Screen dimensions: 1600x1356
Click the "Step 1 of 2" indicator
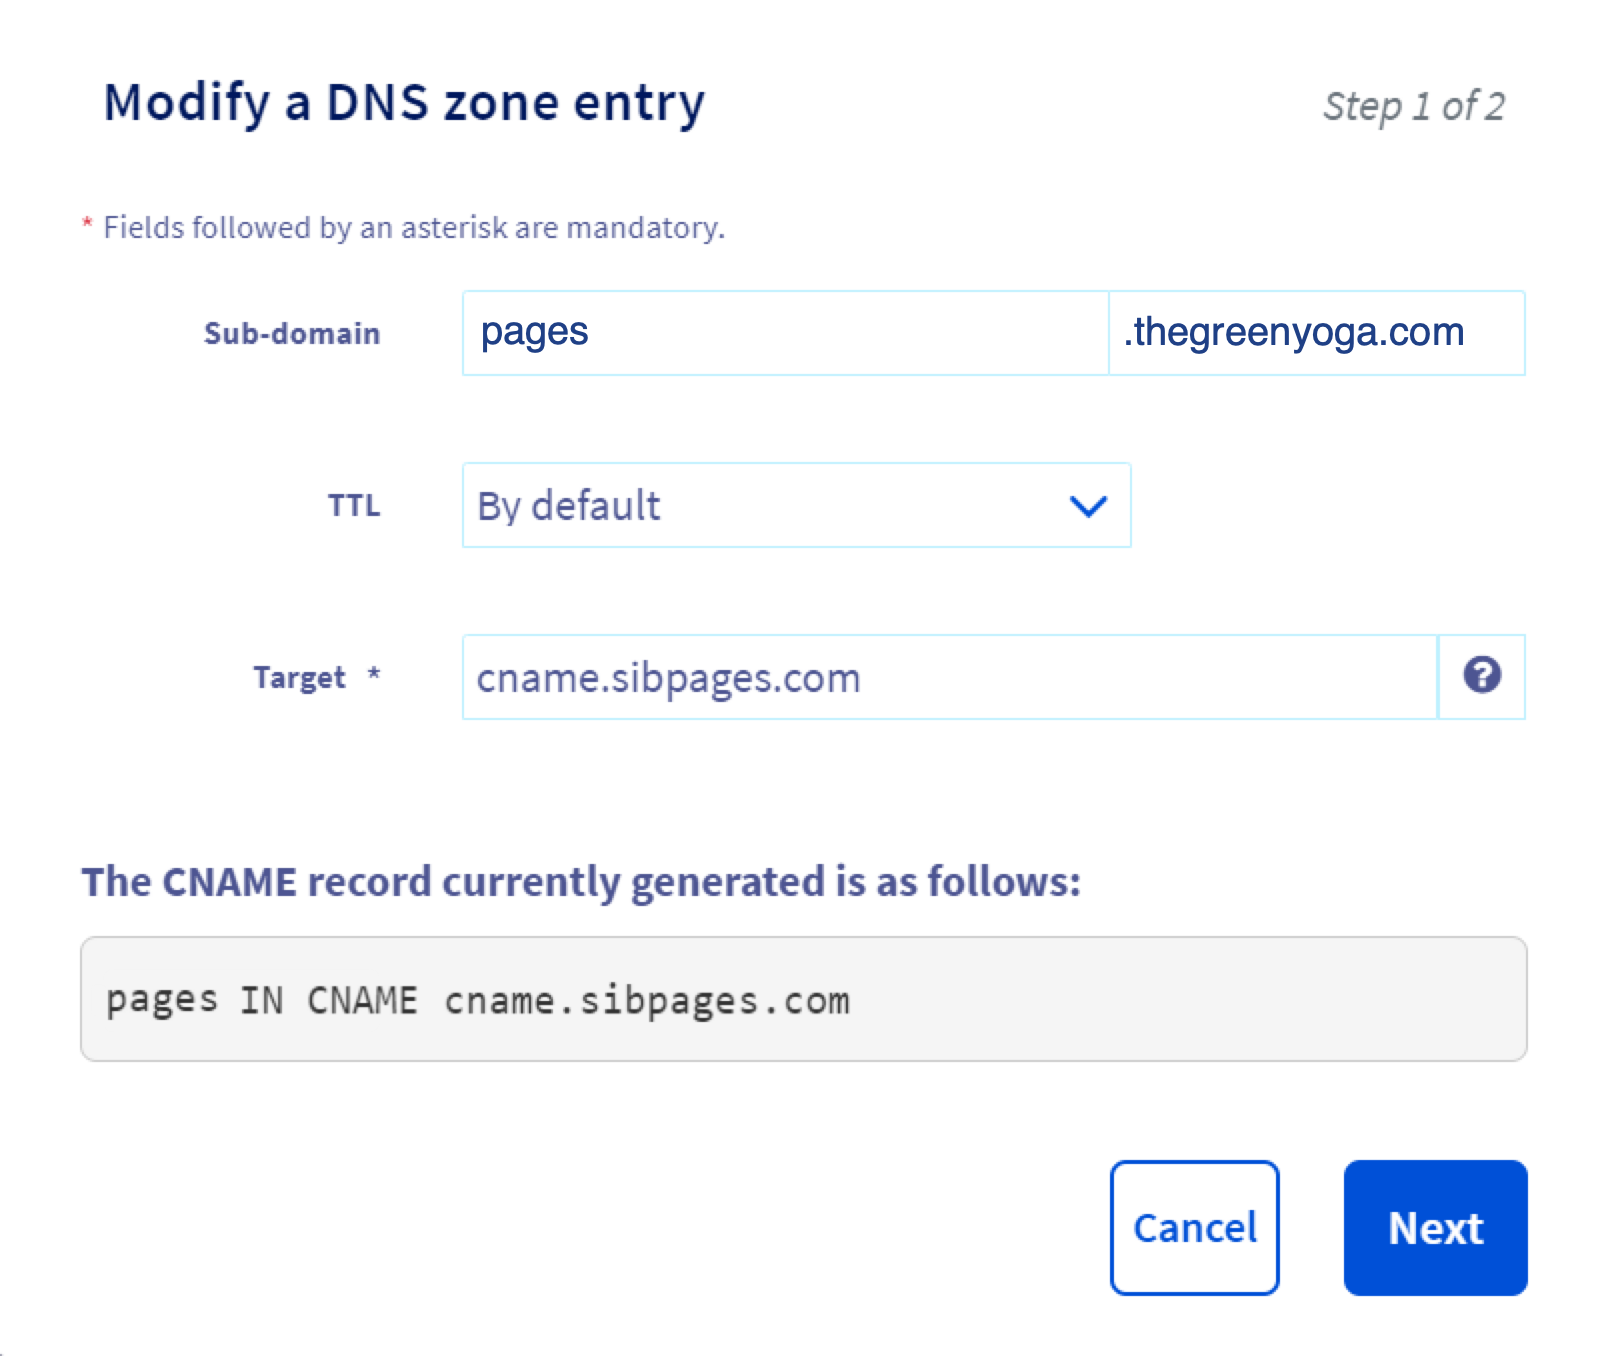[1413, 106]
